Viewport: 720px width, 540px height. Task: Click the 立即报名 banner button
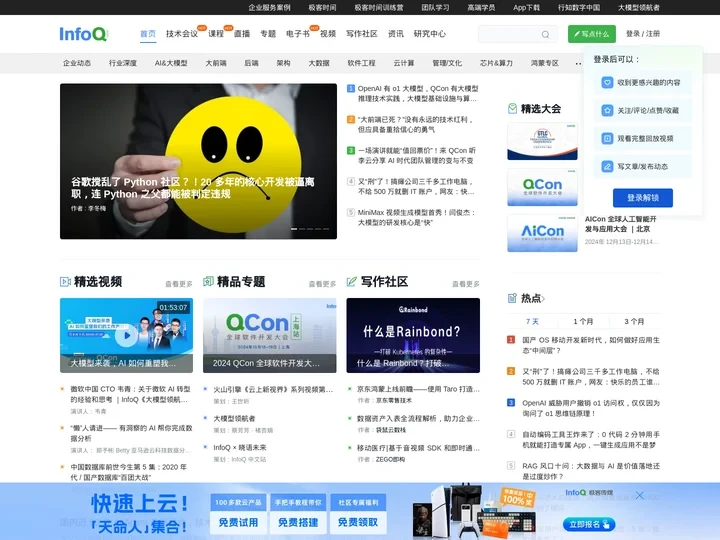[x=589, y=524]
